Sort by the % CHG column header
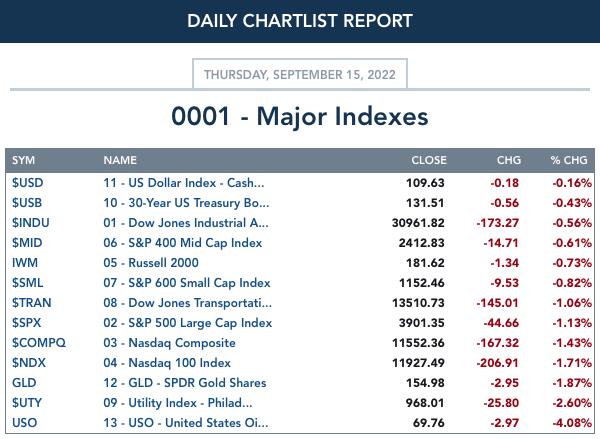The width and height of the screenshot is (600, 439). coord(569,160)
